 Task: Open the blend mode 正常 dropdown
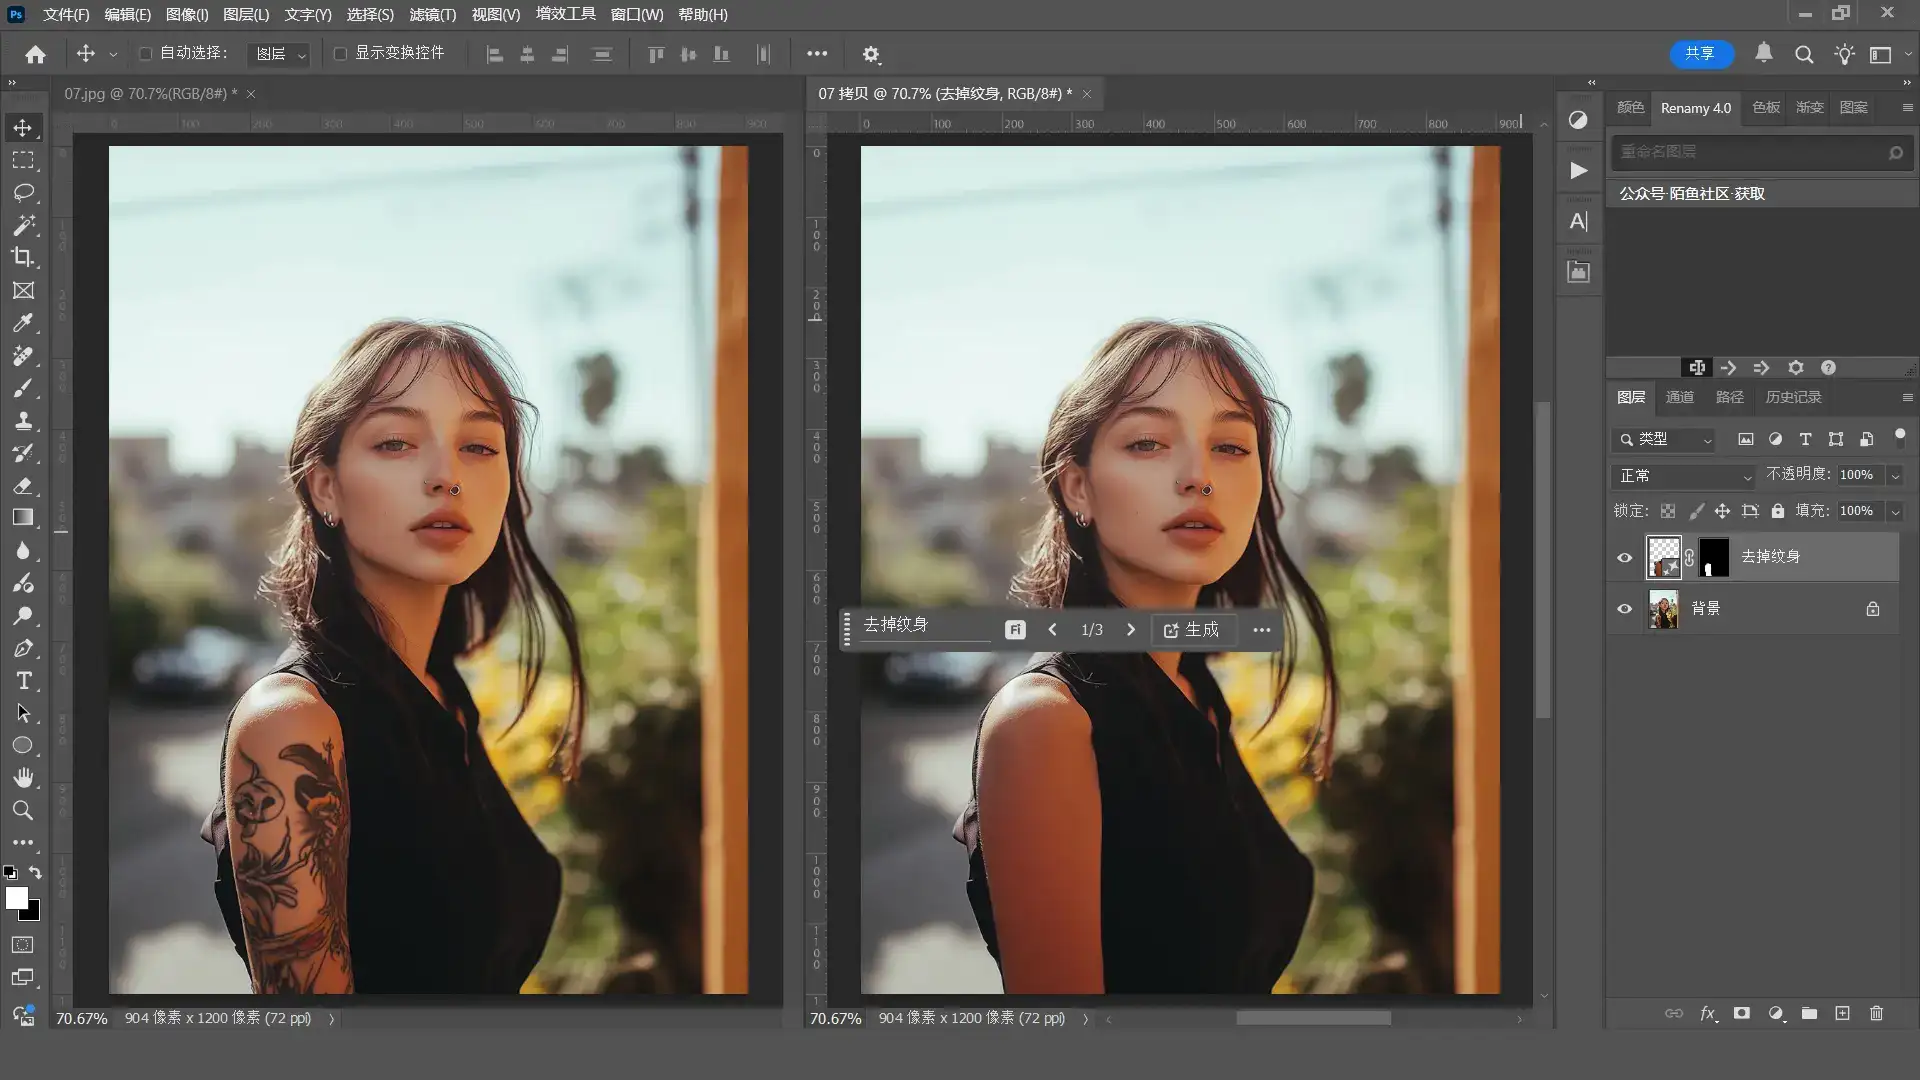(x=1685, y=476)
